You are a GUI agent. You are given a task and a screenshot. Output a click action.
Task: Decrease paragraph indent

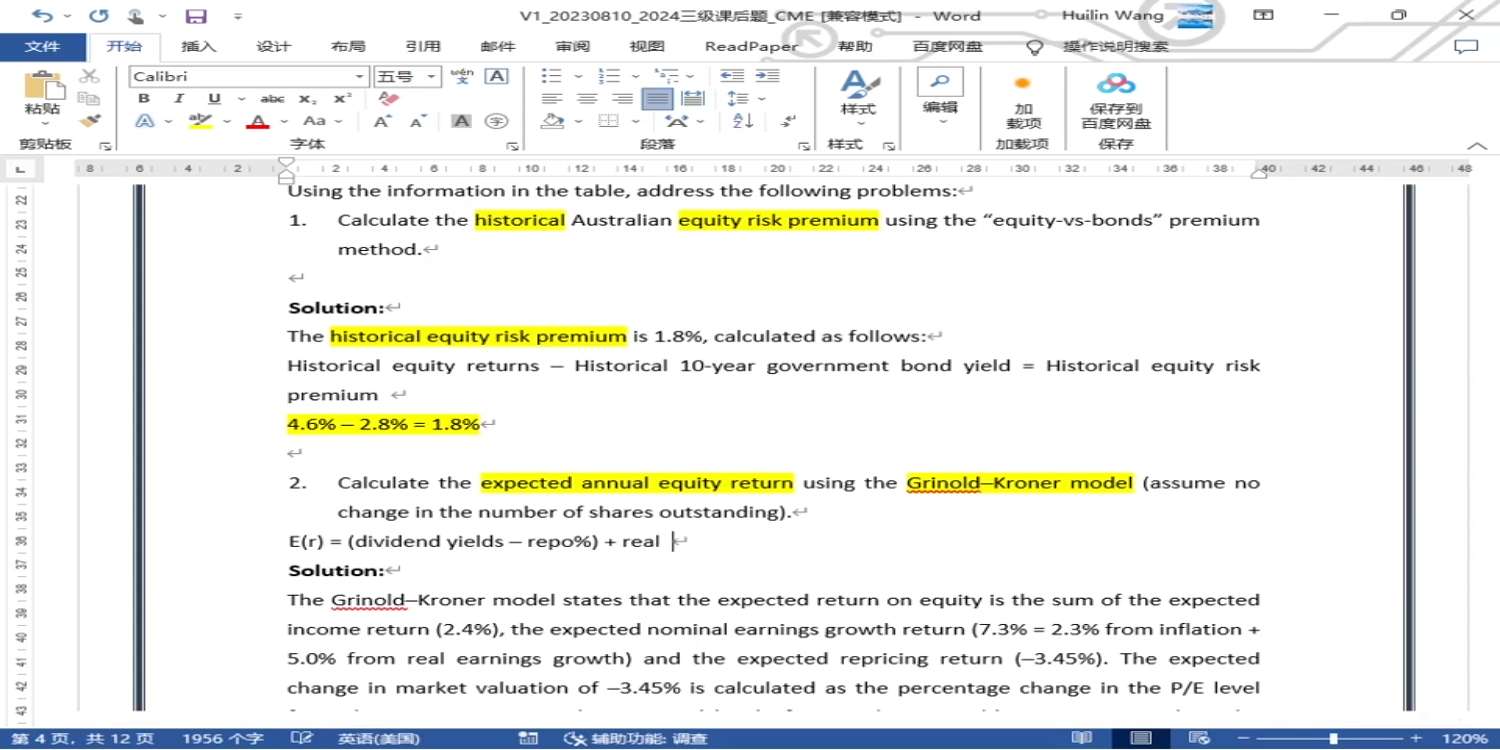click(732, 76)
